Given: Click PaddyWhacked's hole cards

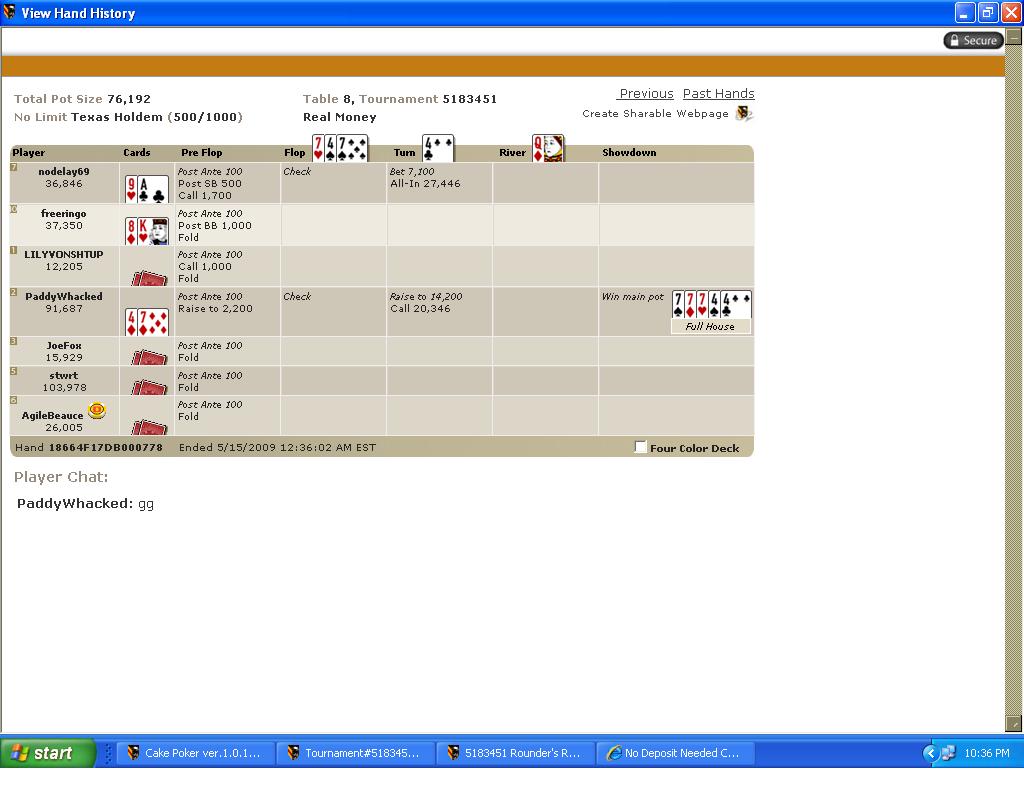Looking at the screenshot, I should 146,321.
